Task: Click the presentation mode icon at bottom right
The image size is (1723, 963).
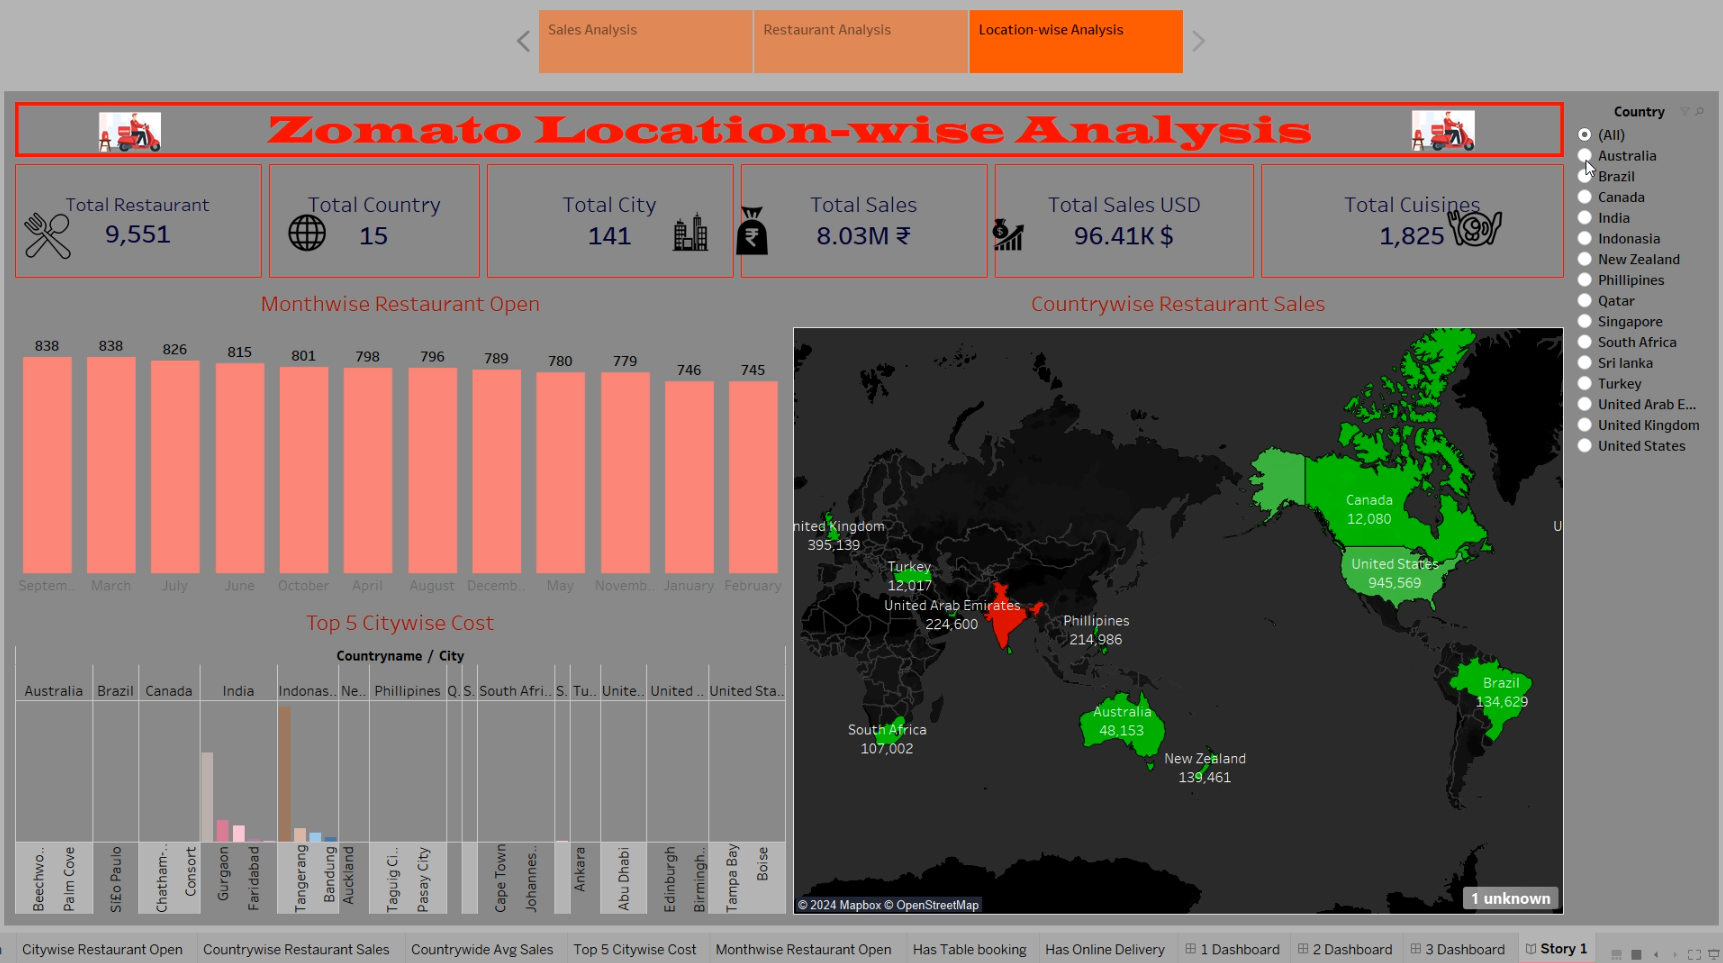Action: coord(1714,954)
